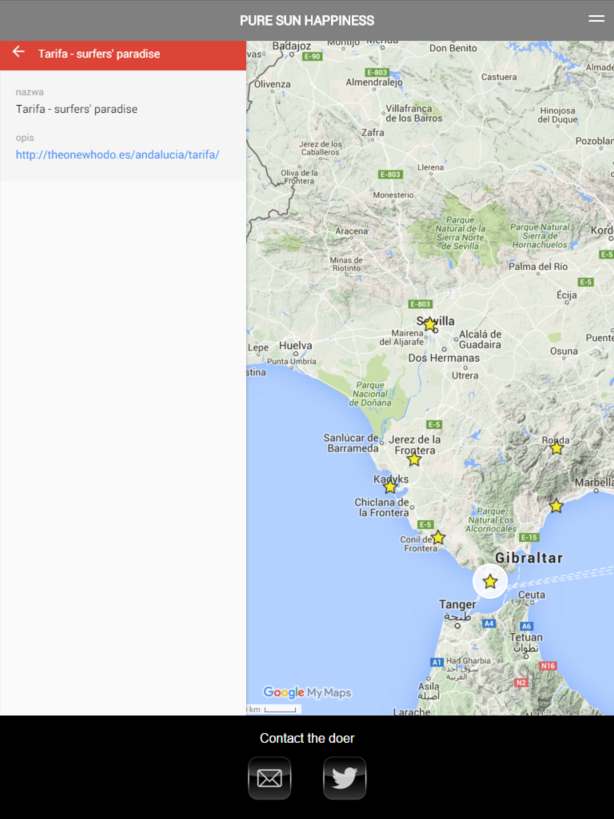Click the Tanger map label
The image size is (614, 819).
457,604
